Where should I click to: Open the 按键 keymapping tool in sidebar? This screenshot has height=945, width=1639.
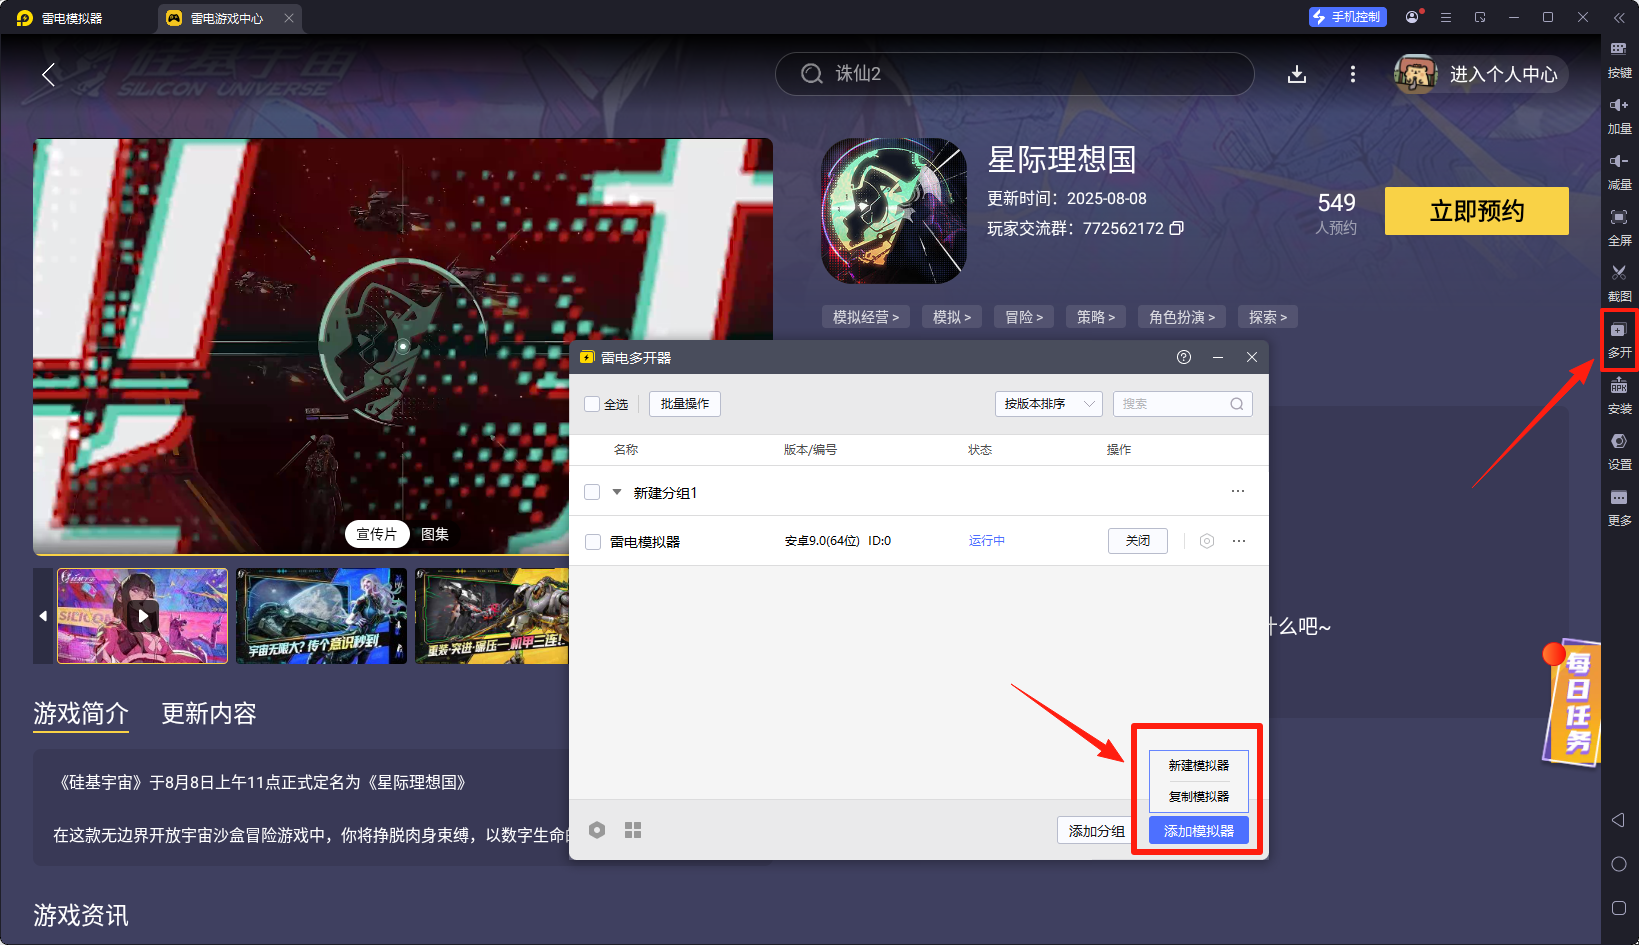tap(1619, 60)
